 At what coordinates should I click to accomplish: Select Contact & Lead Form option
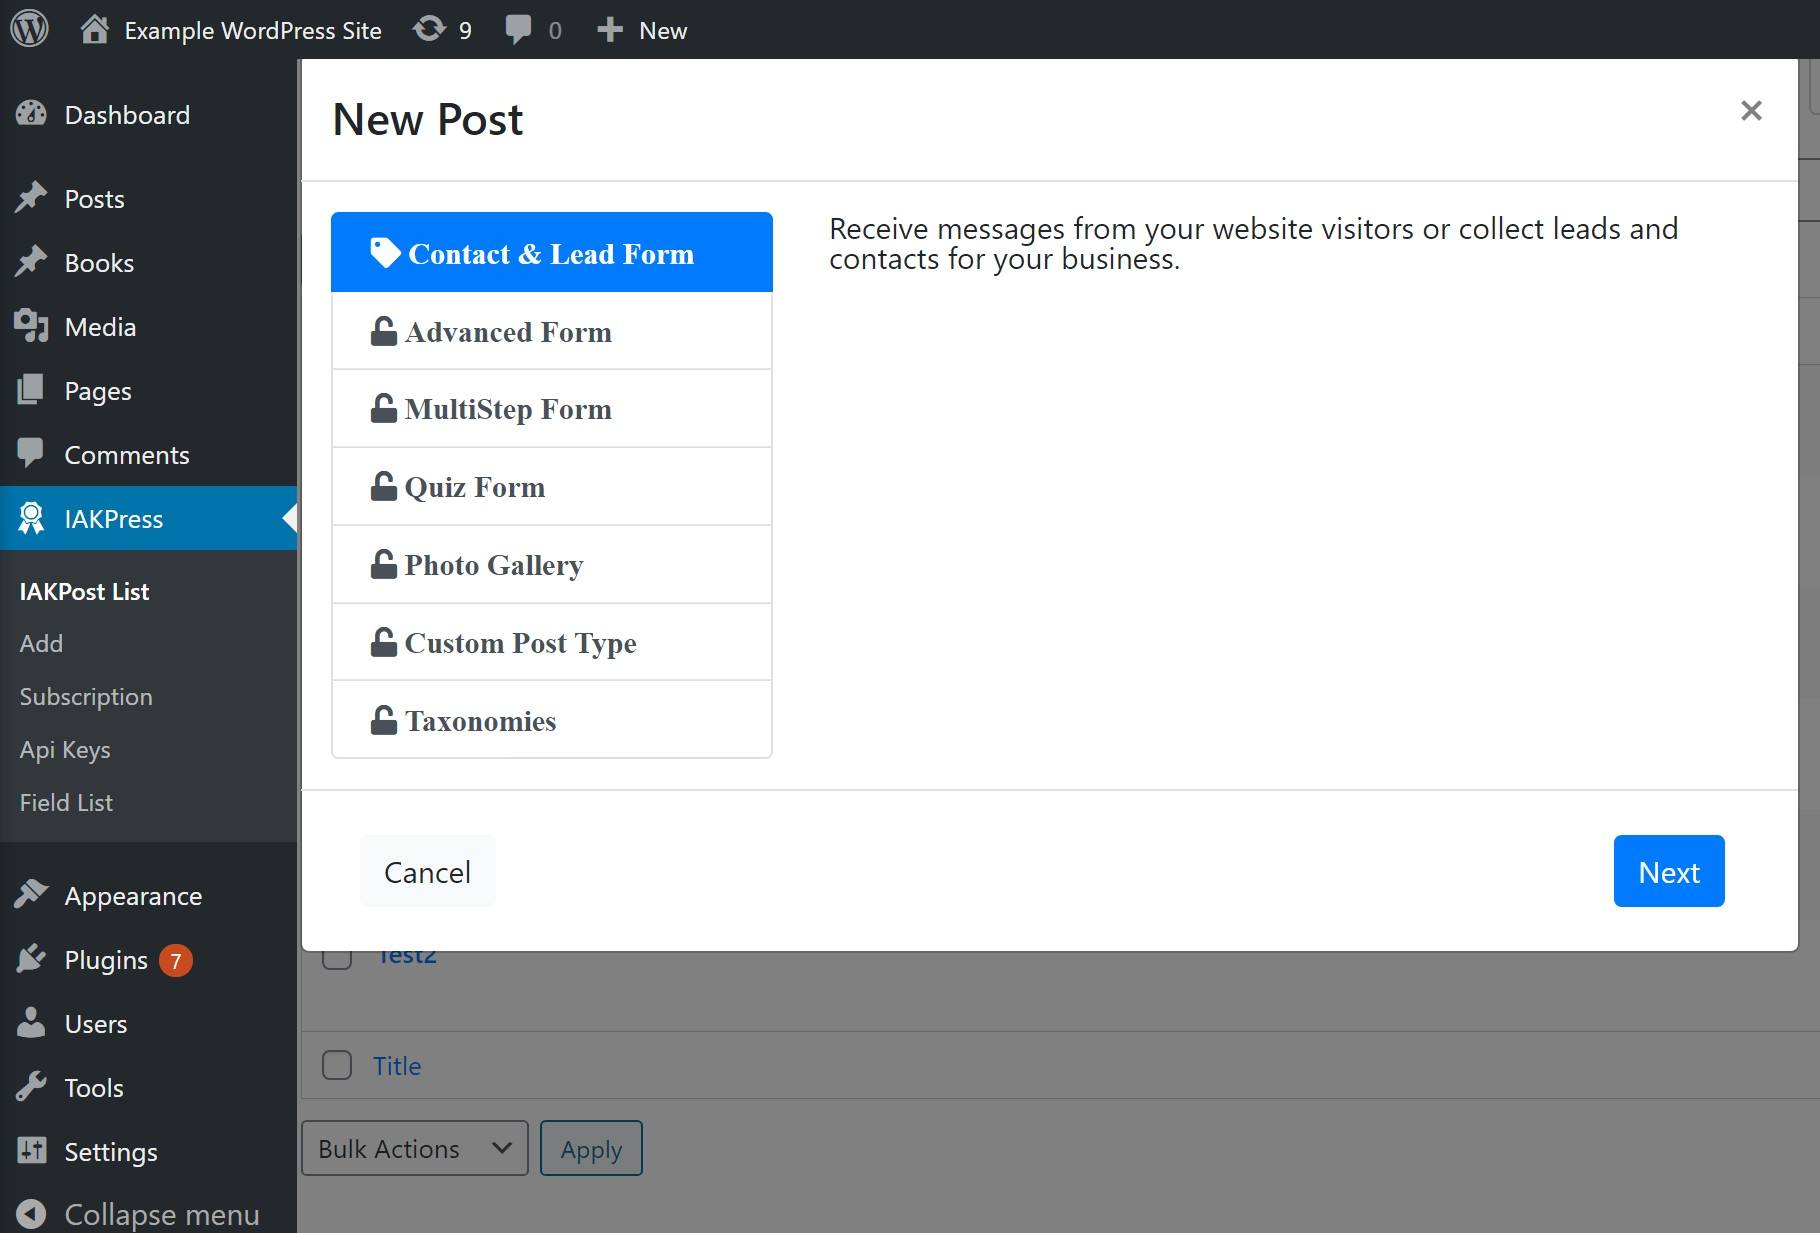pos(552,252)
